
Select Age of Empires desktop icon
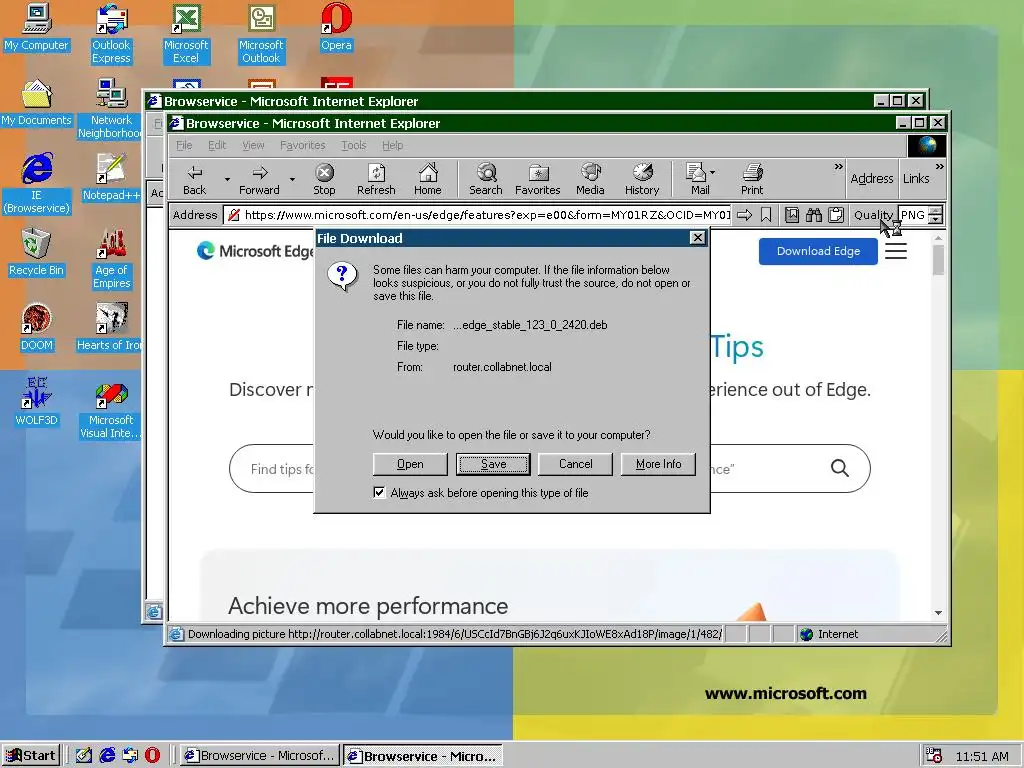pyautogui.click(x=112, y=259)
